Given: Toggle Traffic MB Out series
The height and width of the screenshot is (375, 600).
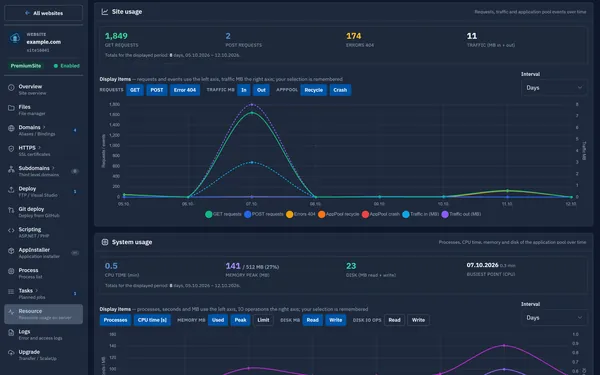Looking at the screenshot, I should (x=261, y=90).
